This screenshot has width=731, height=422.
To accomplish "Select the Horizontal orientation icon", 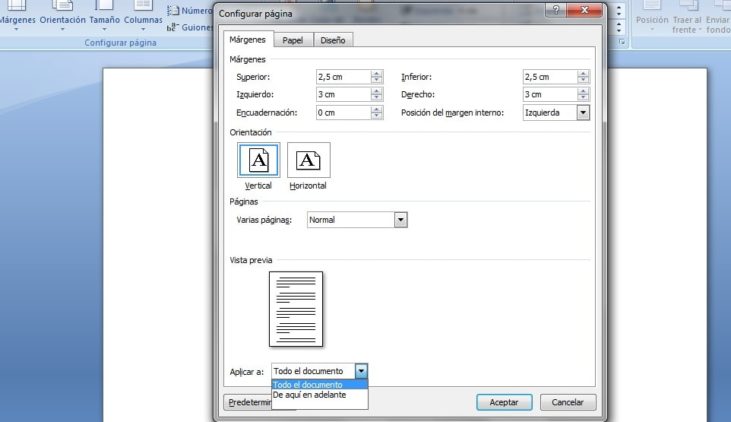I will (308, 160).
